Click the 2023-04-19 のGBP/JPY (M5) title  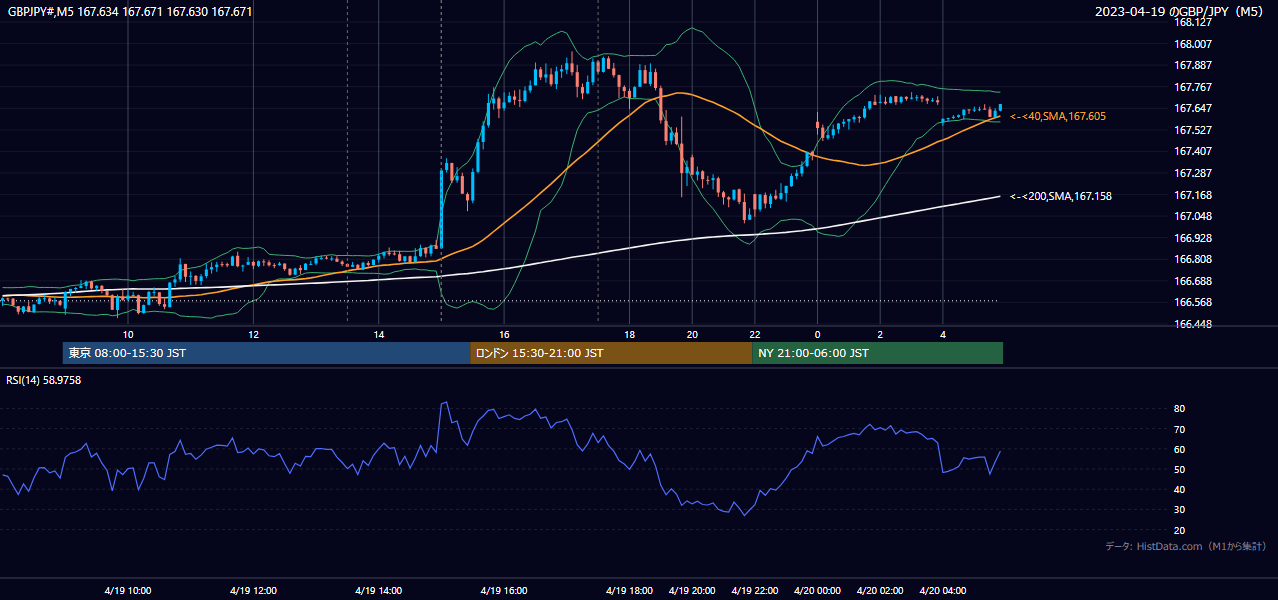(1181, 11)
